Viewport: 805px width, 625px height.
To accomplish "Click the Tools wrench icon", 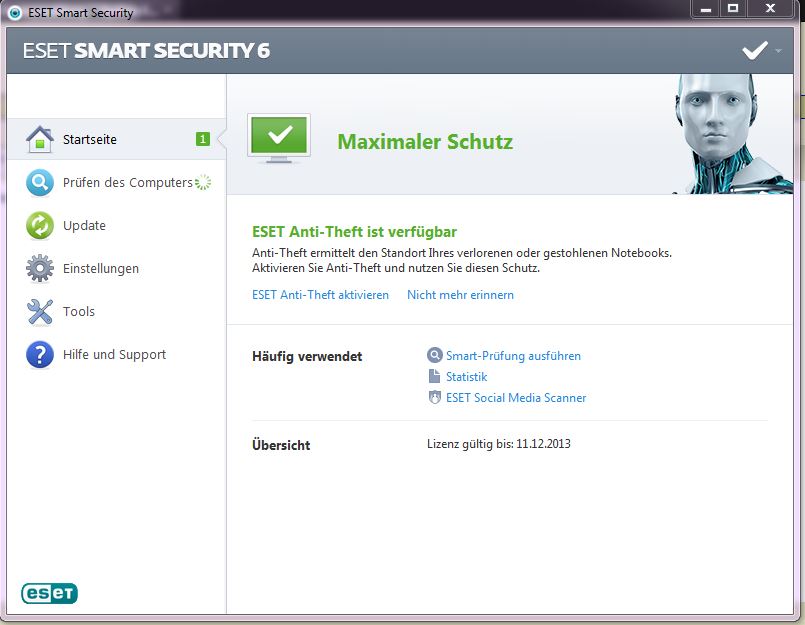I will tap(39, 312).
